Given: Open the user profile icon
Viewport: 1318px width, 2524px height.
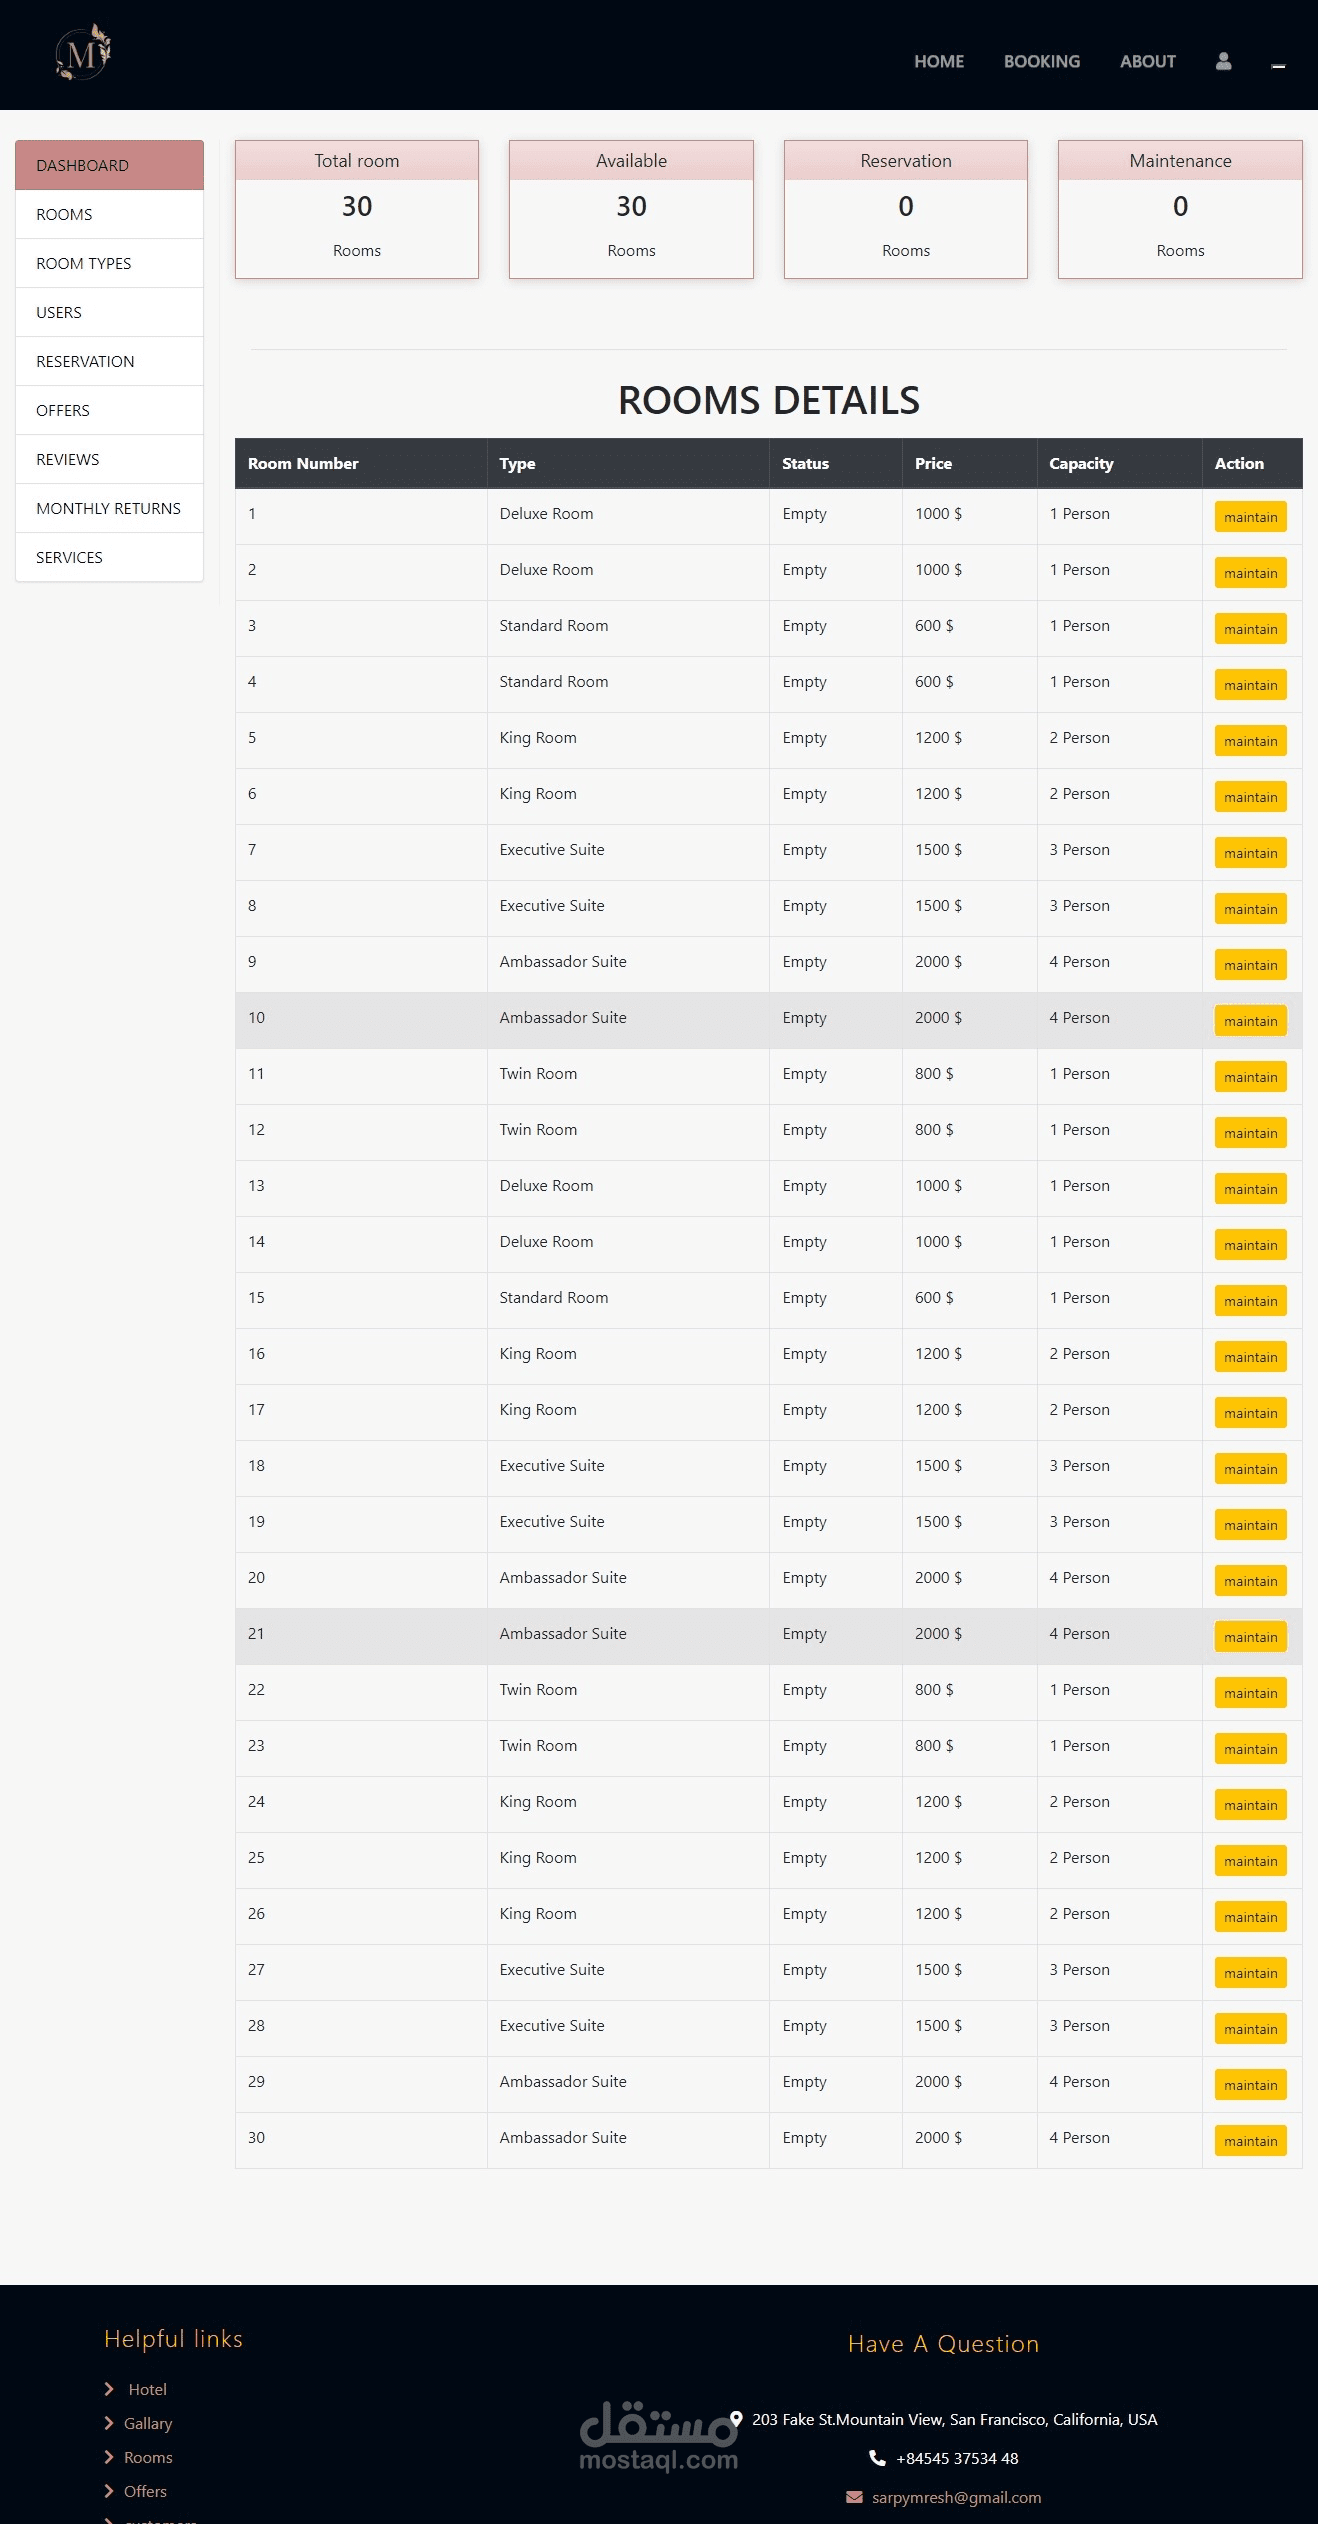Looking at the screenshot, I should point(1223,61).
